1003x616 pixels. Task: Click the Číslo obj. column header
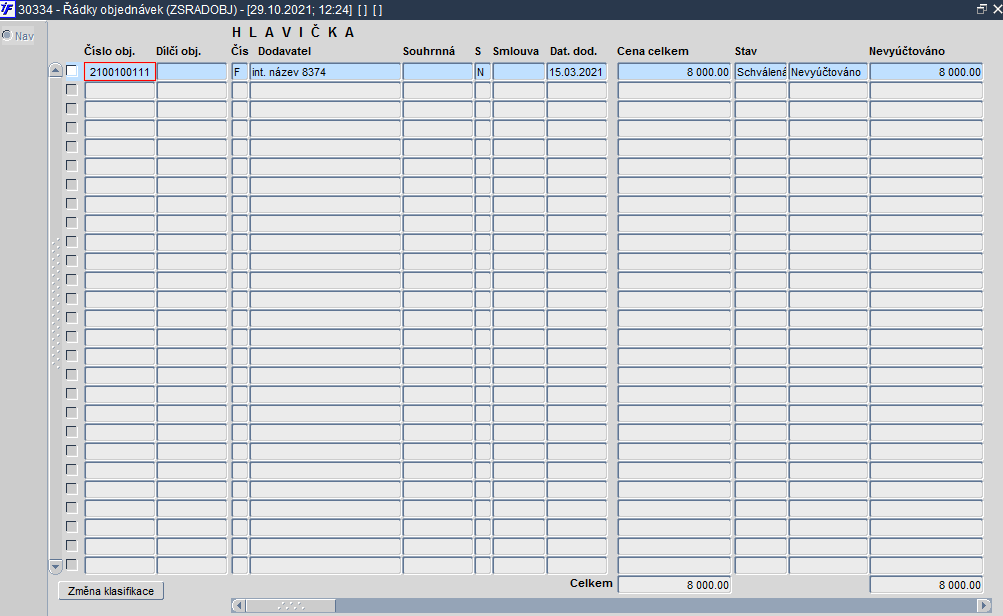(x=109, y=51)
